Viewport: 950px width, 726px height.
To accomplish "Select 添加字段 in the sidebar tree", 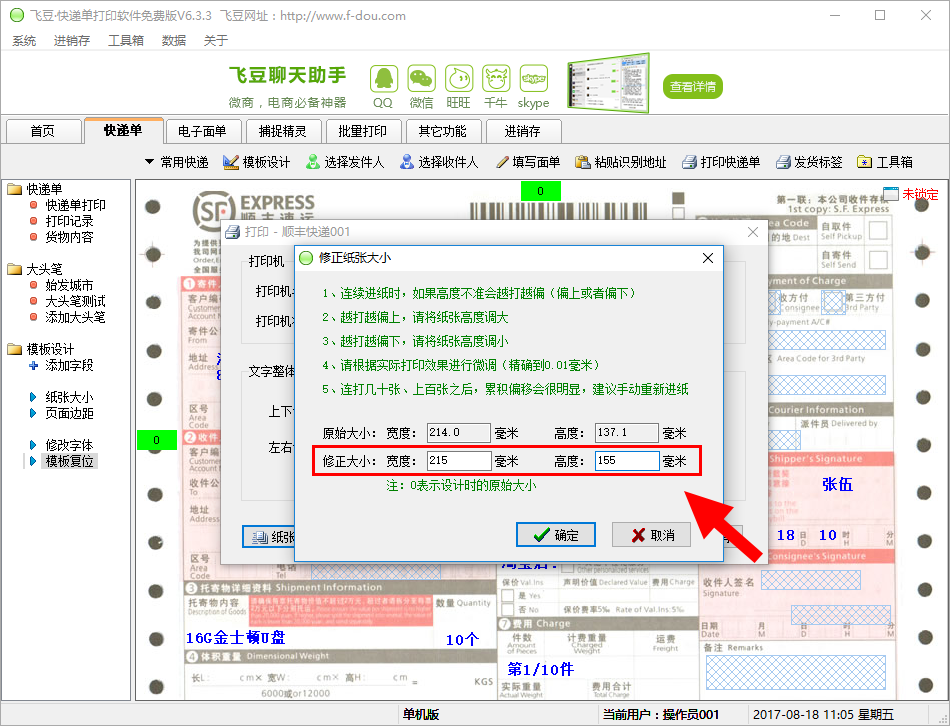I will 69,365.
